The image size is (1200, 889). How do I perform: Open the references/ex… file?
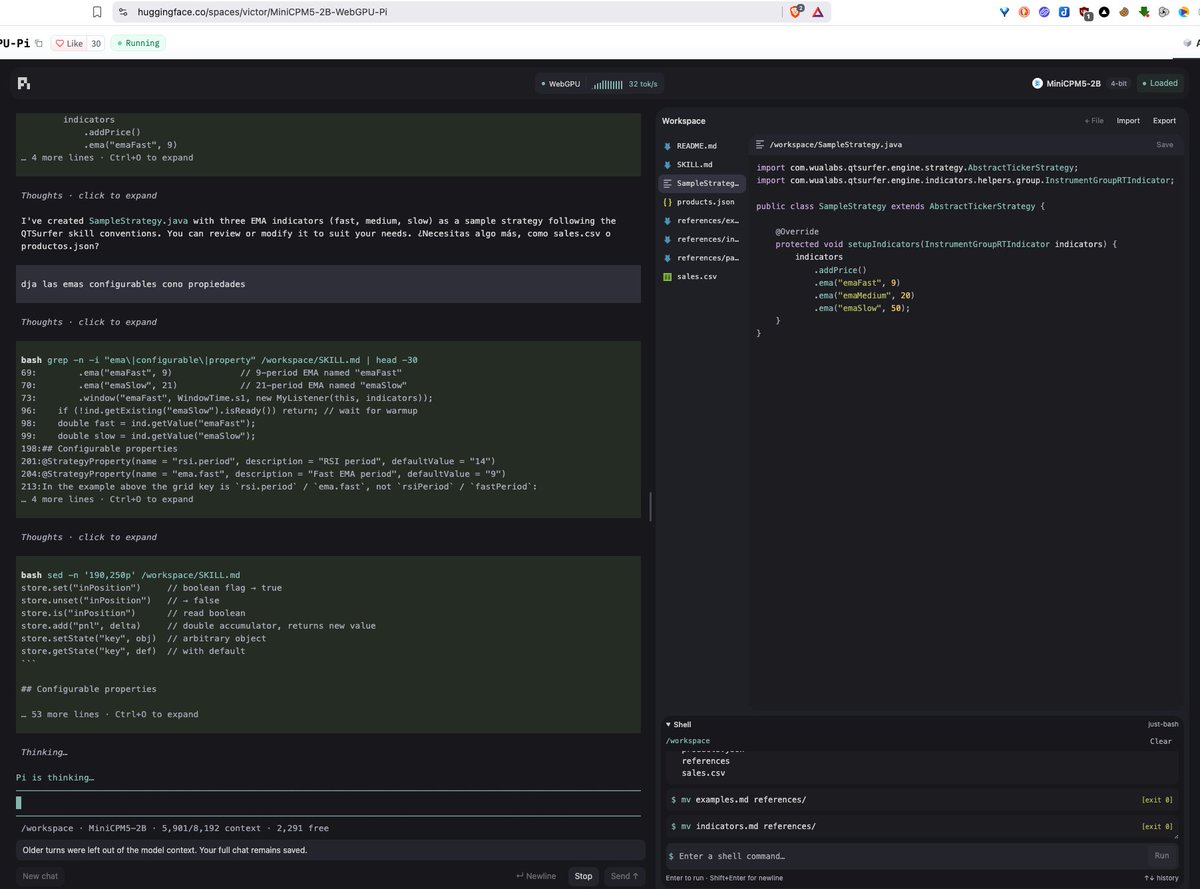point(702,220)
